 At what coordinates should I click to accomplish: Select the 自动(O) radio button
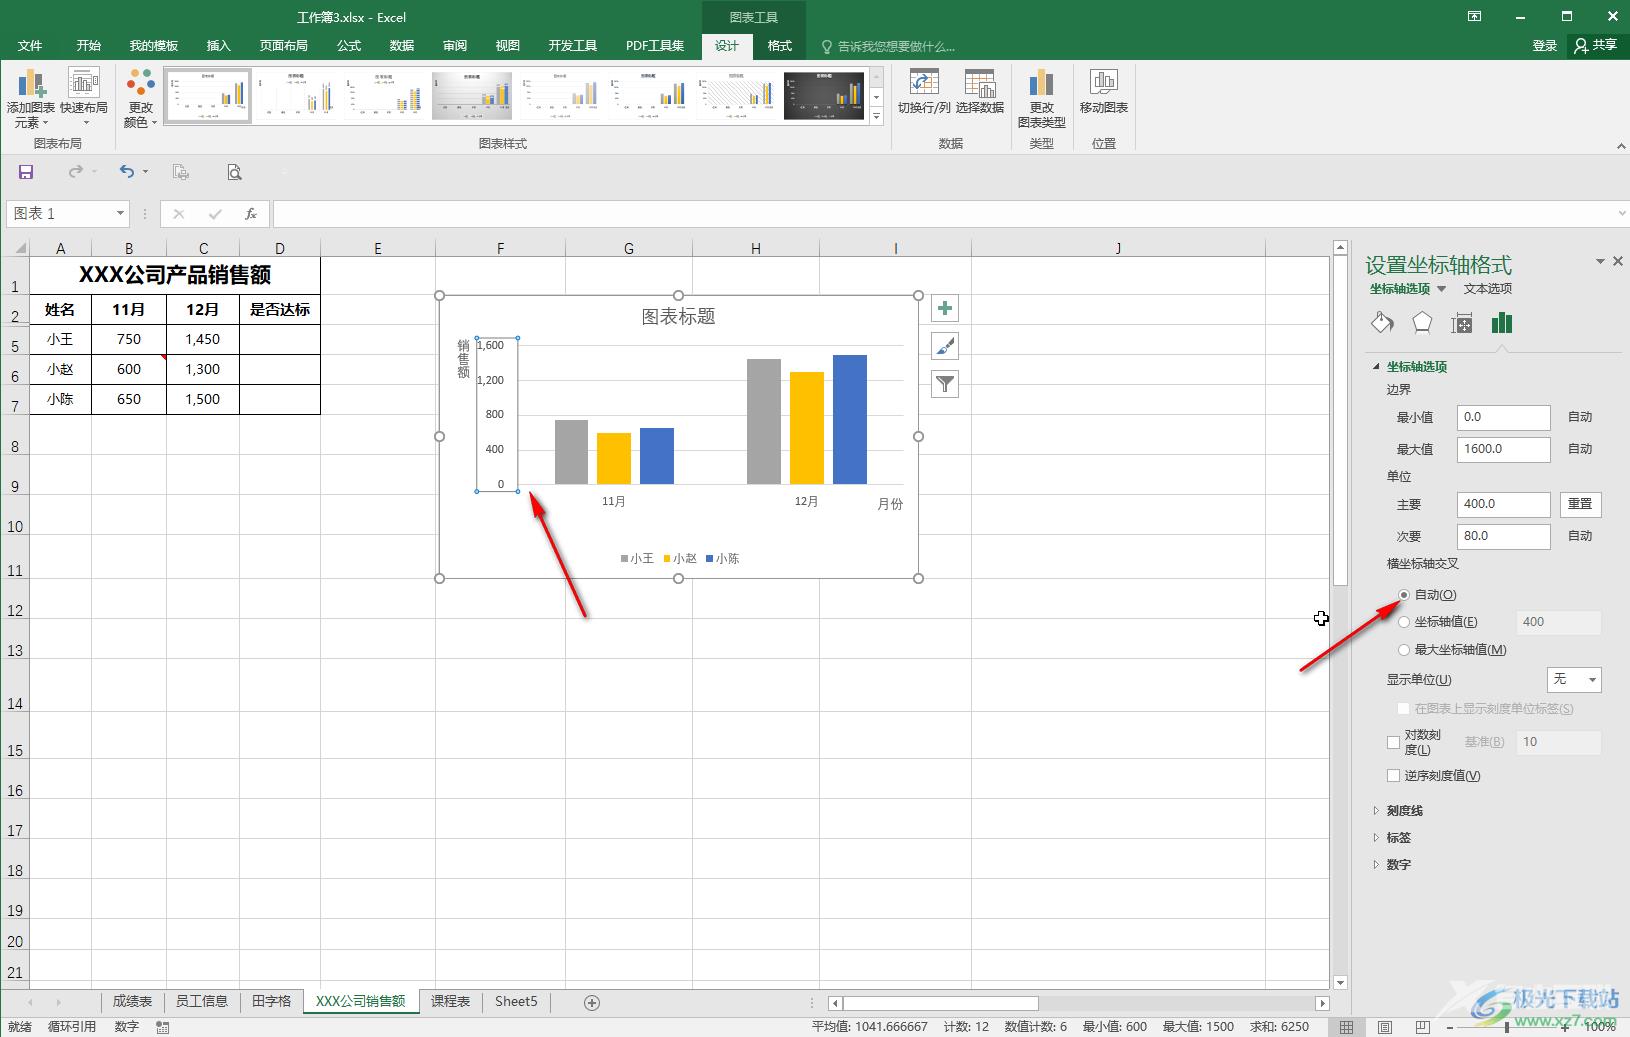1404,595
